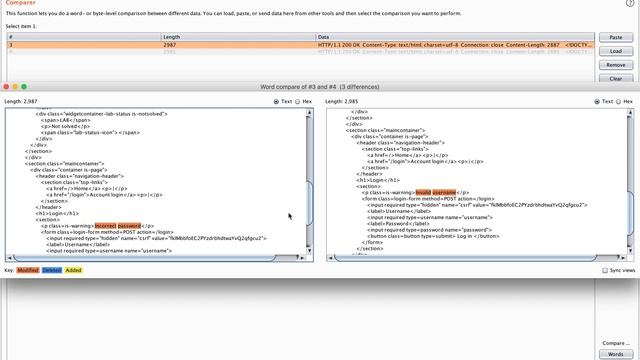640x360 pixels.
Task: Close the Word compare window (red)
Action: (x=6, y=87)
